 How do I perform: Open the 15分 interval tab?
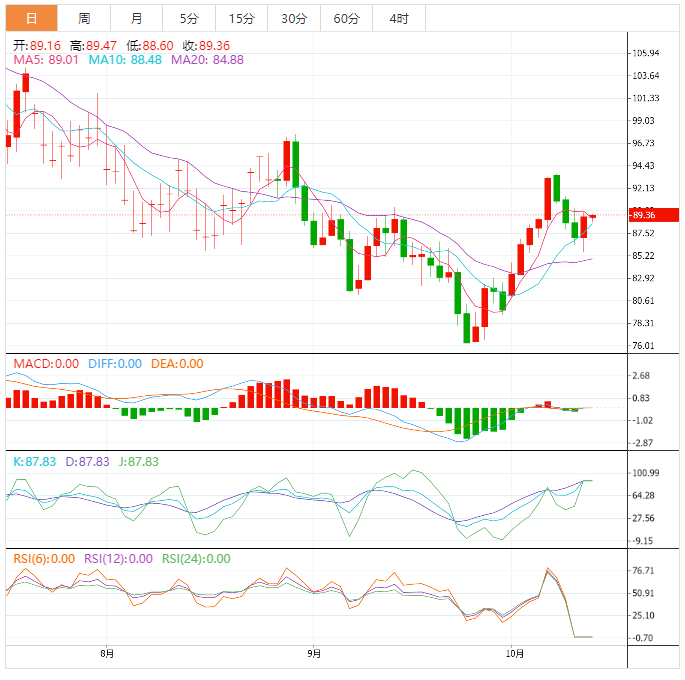point(242,18)
